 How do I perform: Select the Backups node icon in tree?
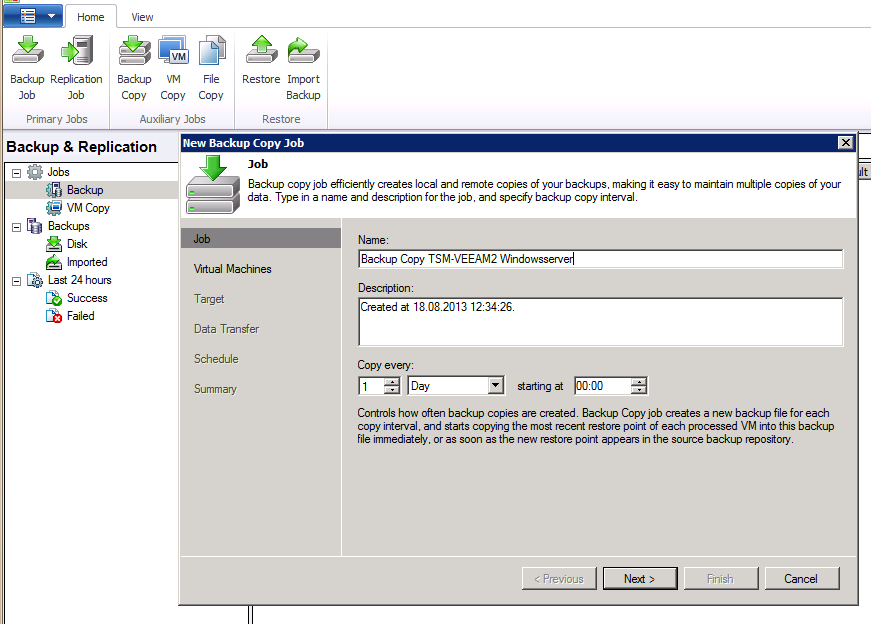pos(35,226)
